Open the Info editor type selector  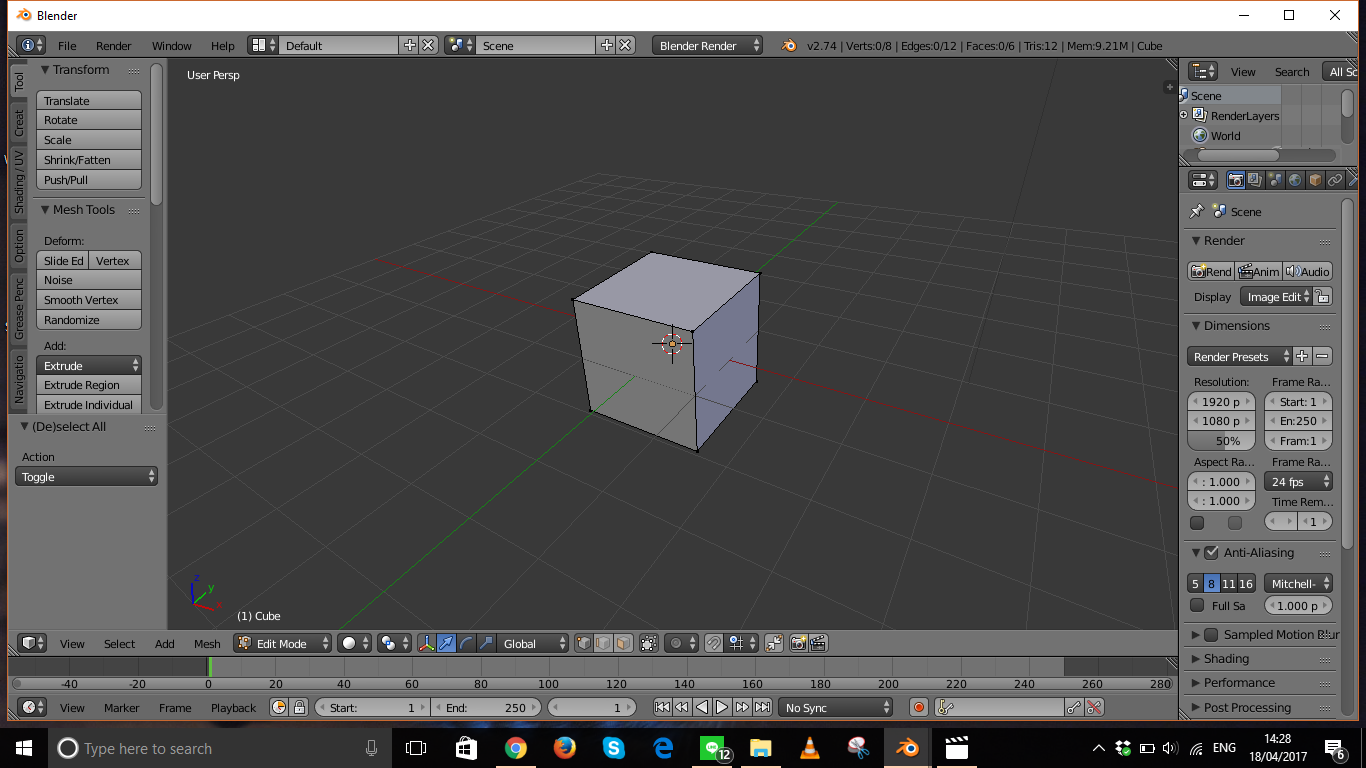tap(32, 45)
